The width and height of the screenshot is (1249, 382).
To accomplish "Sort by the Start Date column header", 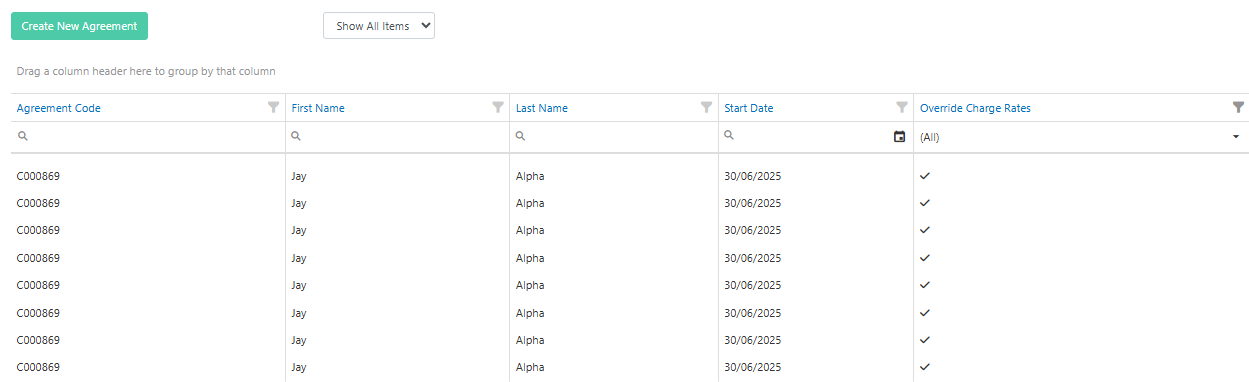I will pyautogui.click(x=749, y=108).
